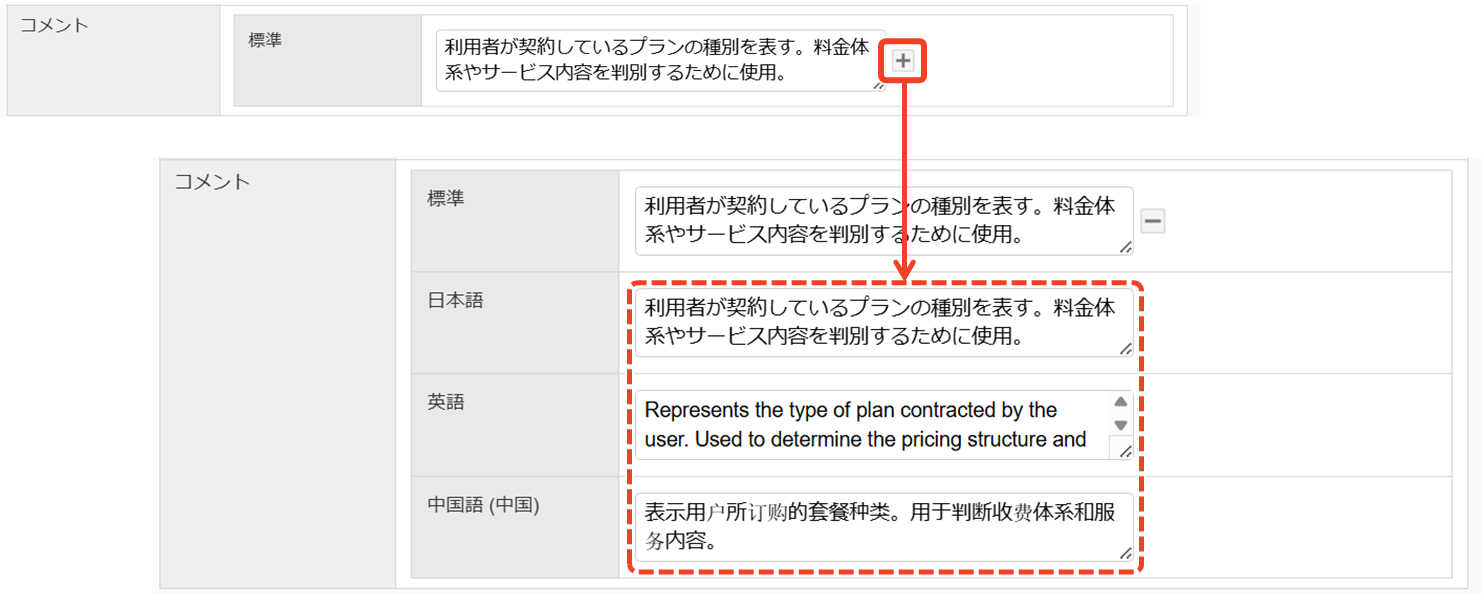Viewport: 1484px width, 595px height.
Task: Select the 中国語 (中国) row label
Action: point(483,505)
